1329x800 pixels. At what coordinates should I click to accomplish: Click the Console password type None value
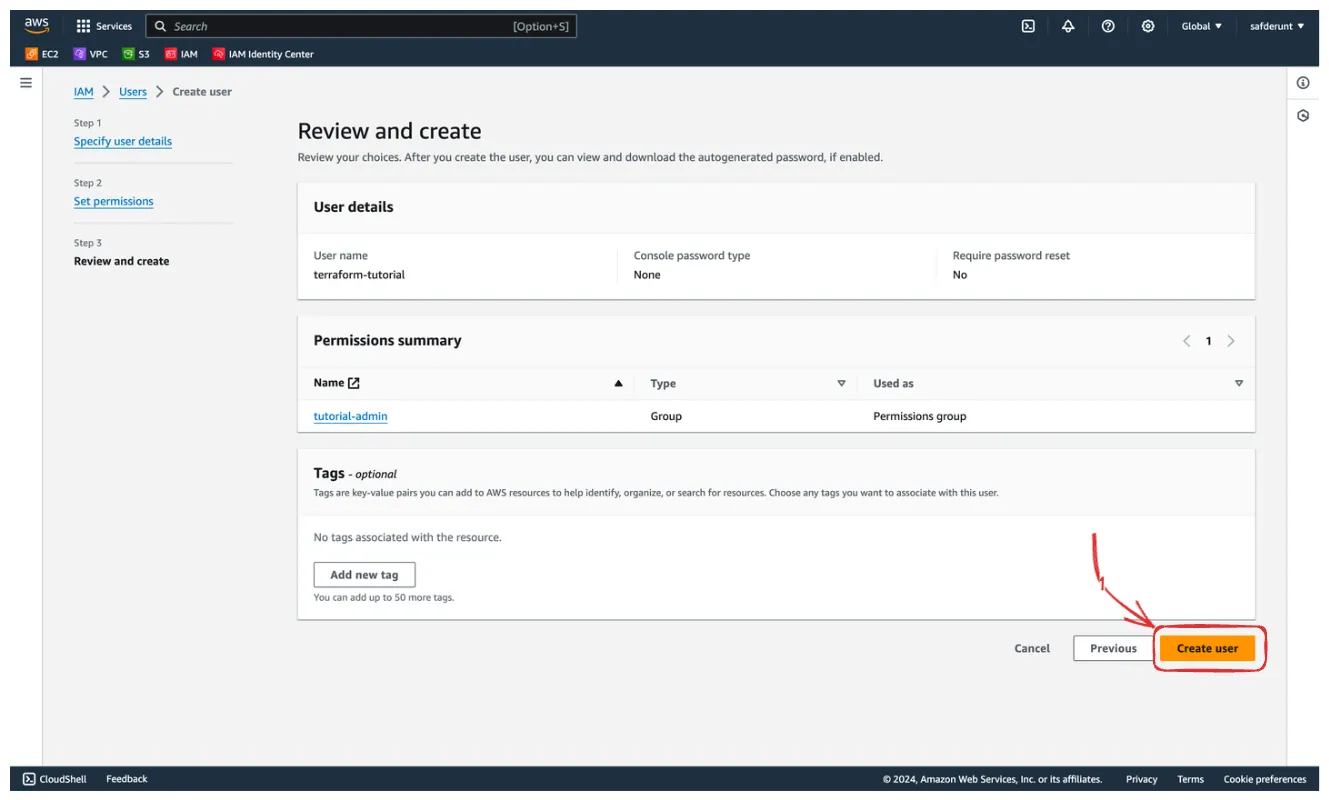647,274
